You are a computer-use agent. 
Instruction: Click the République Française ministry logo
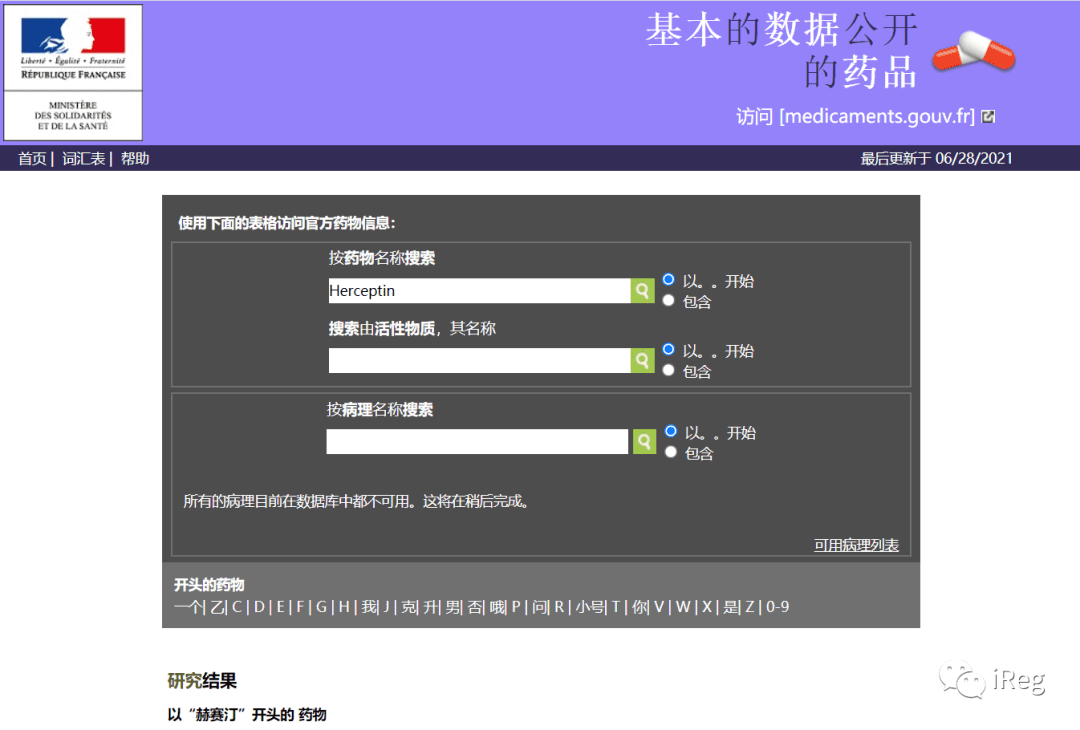point(73,72)
